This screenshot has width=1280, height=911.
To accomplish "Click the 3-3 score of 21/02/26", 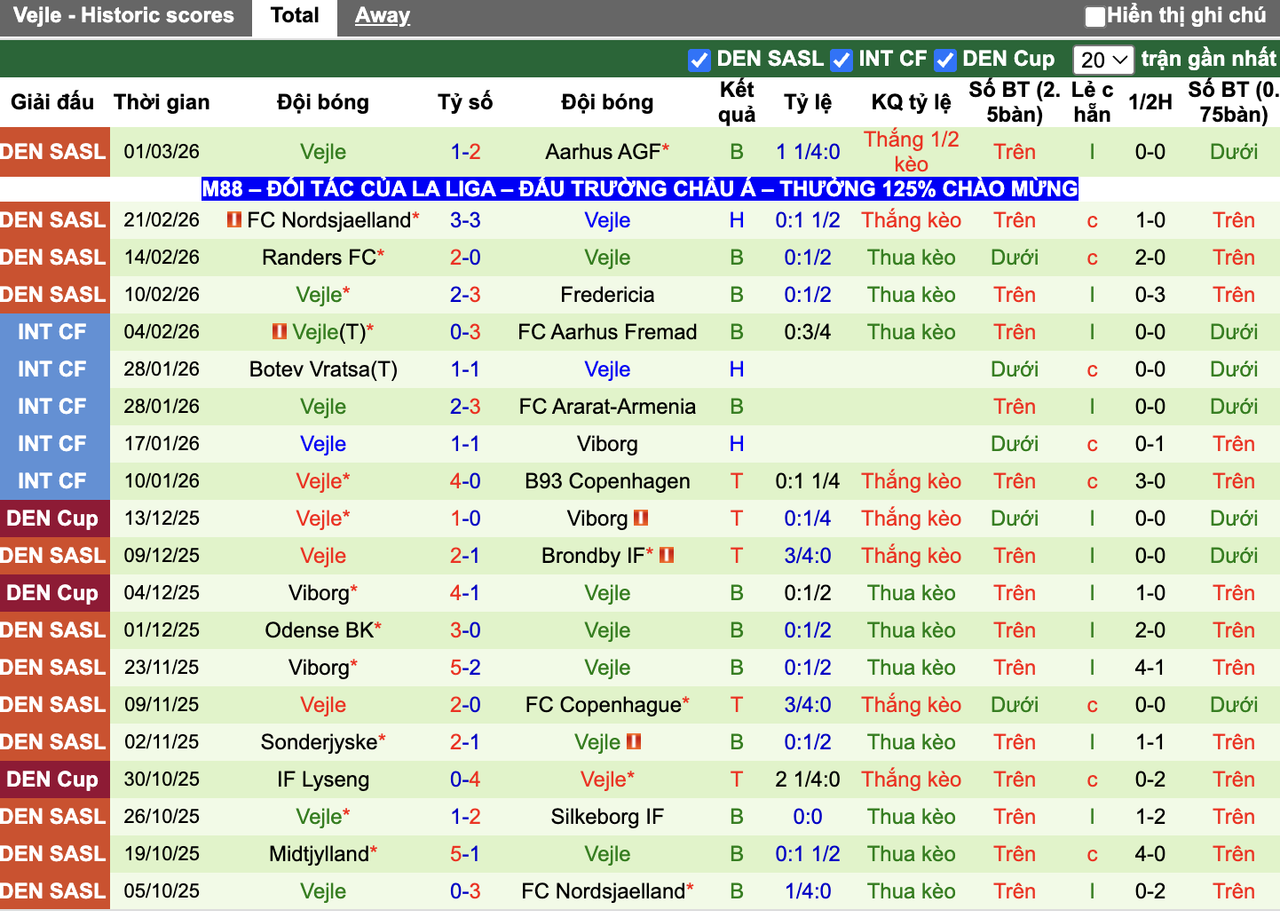I will [465, 220].
